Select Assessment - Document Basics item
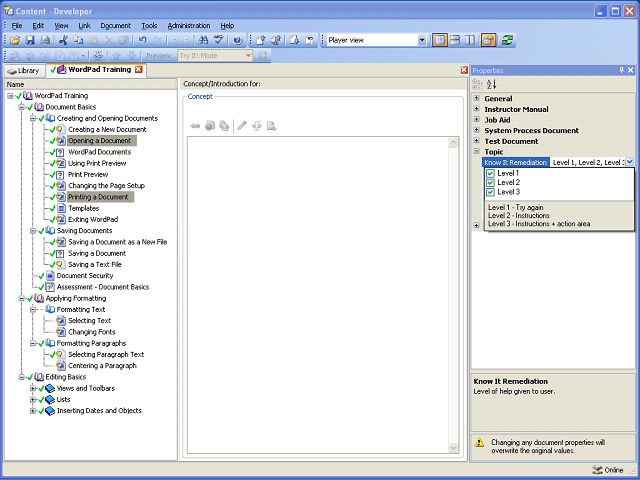This screenshot has height=480, width=640. 103,287
